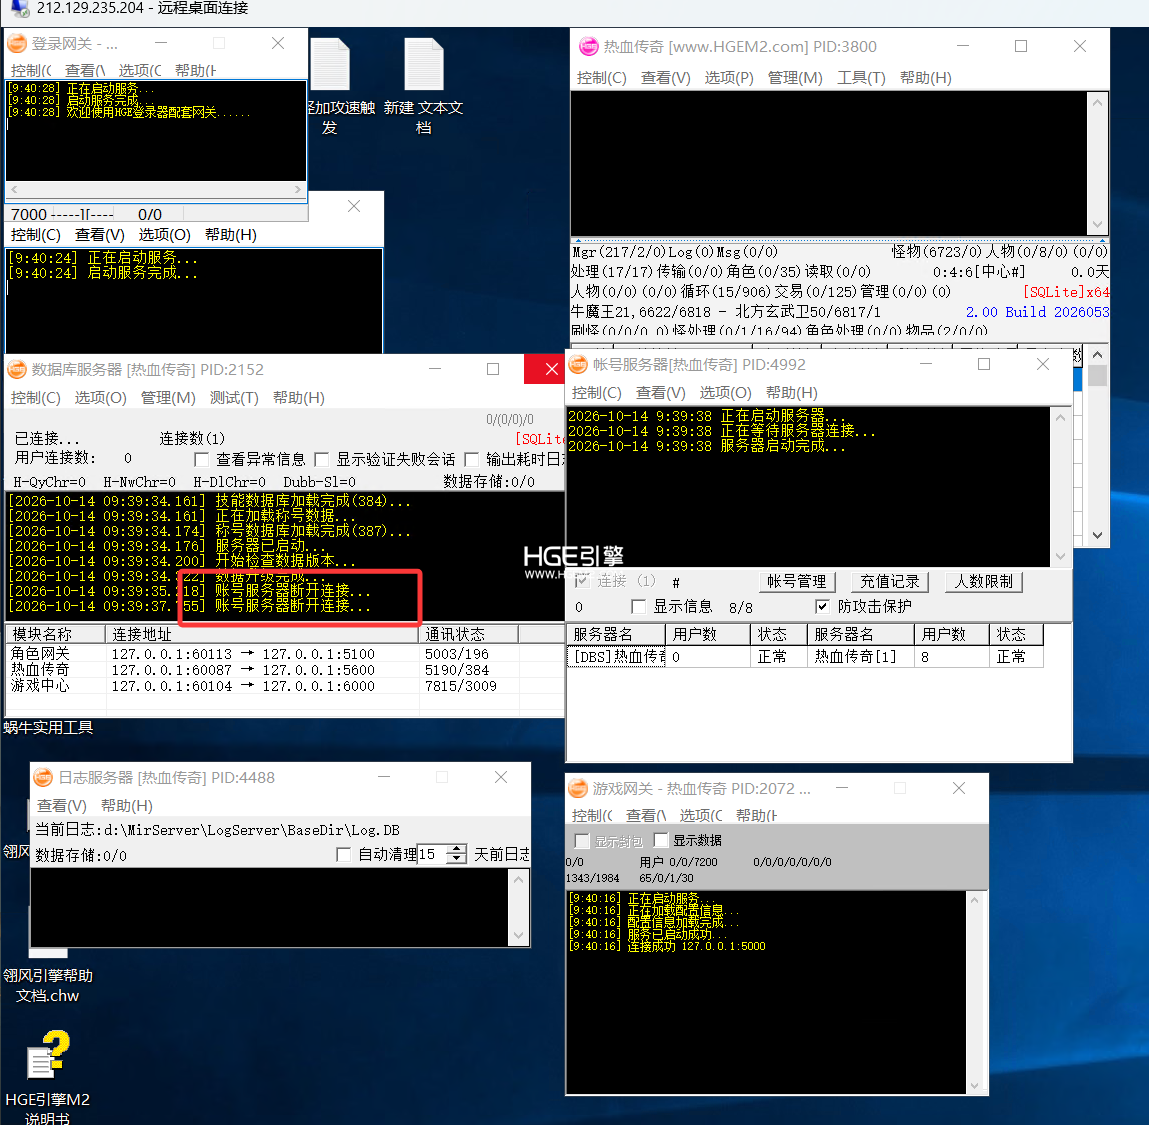Click the 游戏网关 log scrollbar up arrow
The height and width of the screenshot is (1125, 1149).
coord(975,901)
